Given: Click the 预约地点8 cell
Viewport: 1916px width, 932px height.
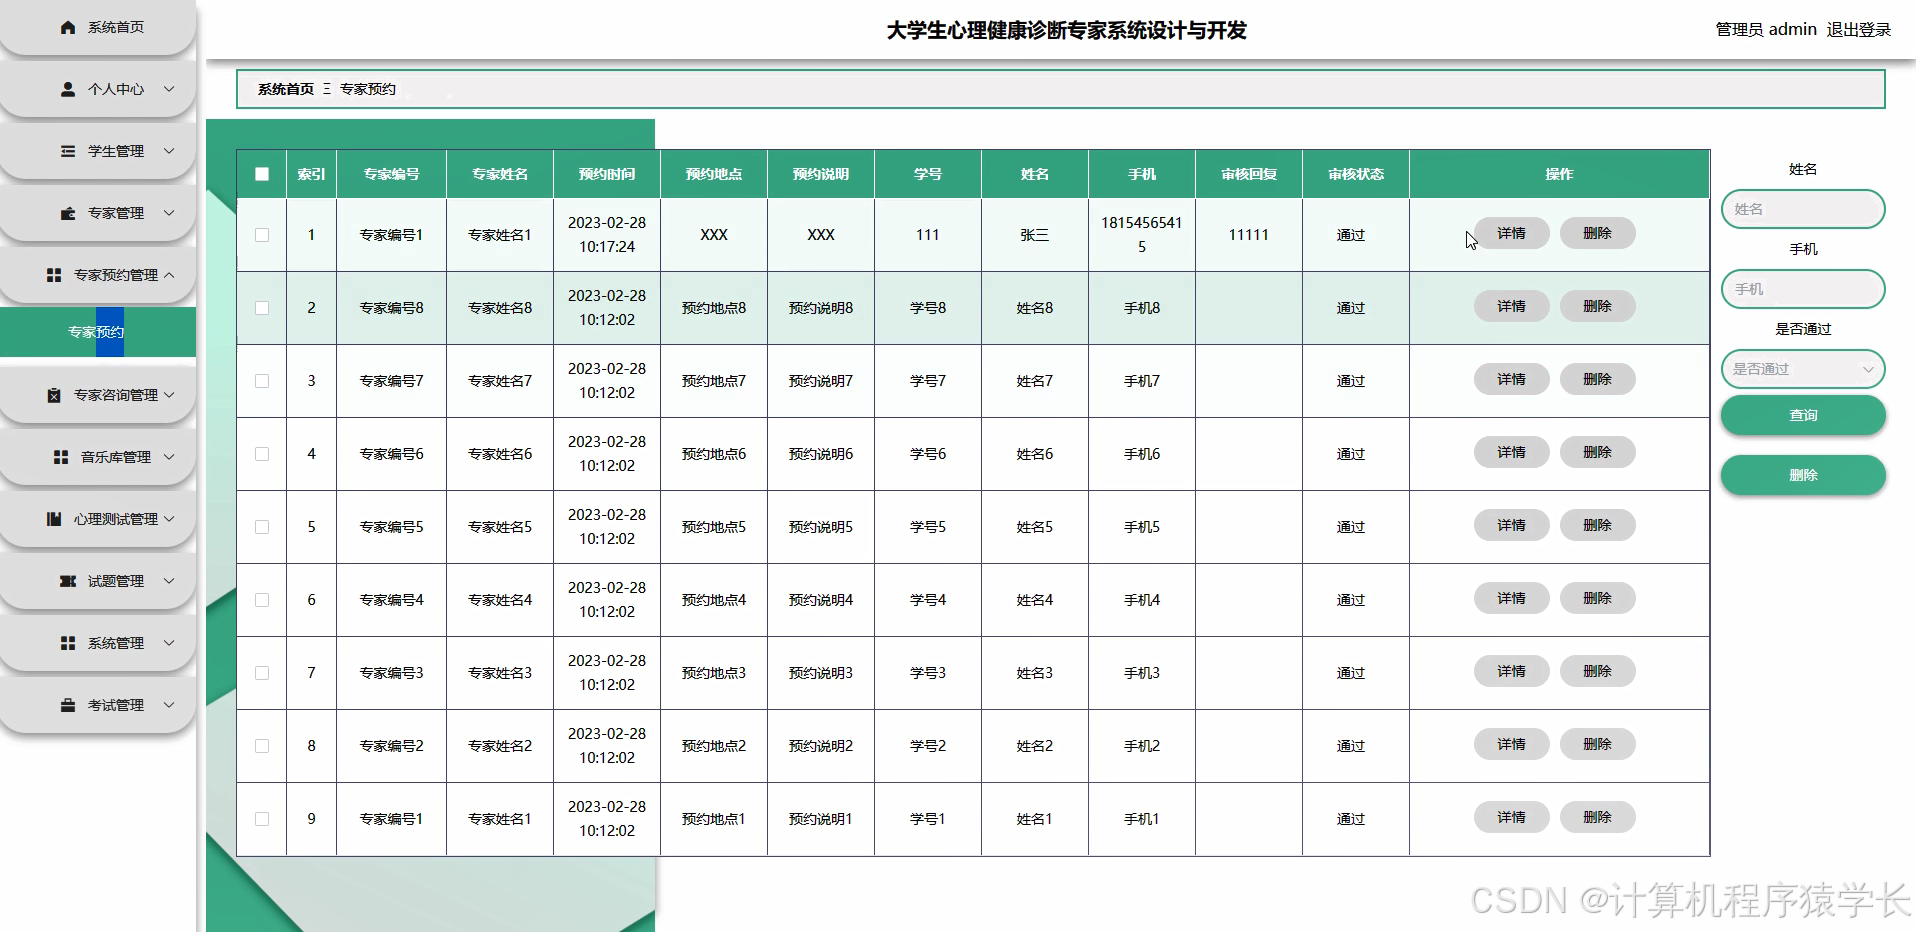Looking at the screenshot, I should coord(714,308).
